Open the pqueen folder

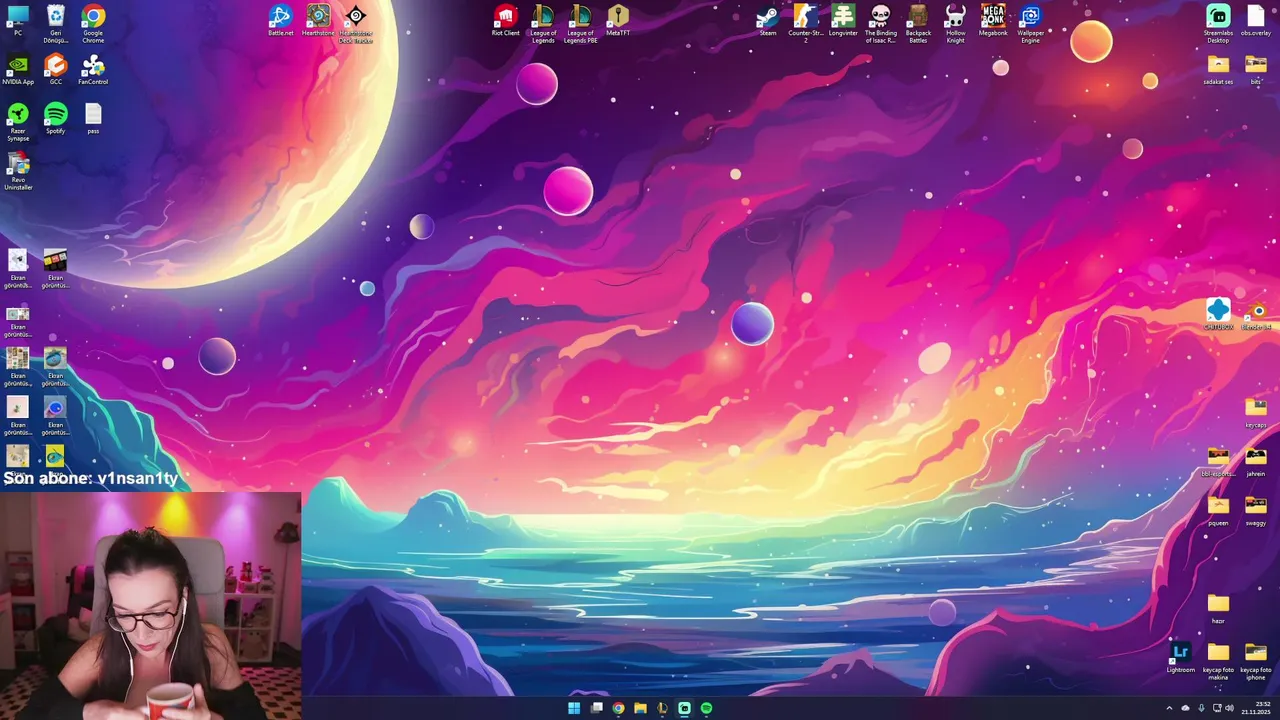point(1218,510)
